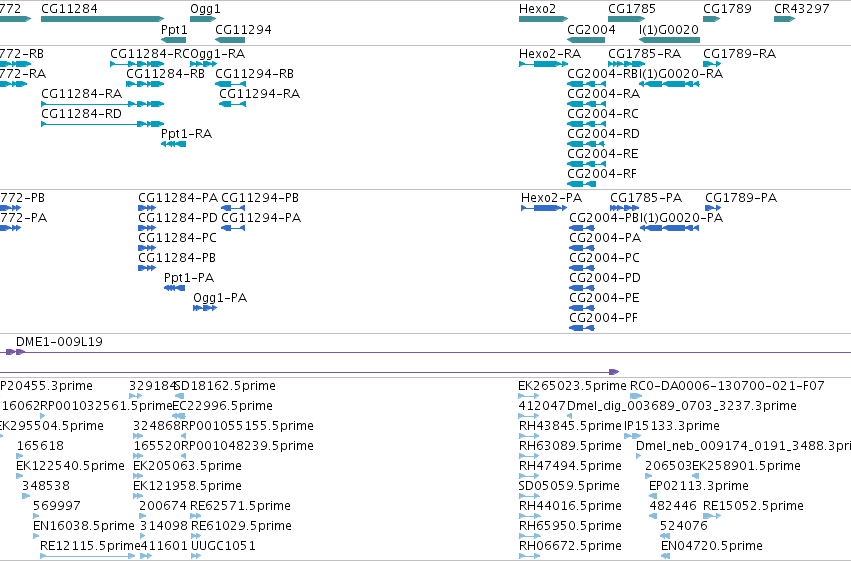Select protein CG11284-PD
Viewport: 851px width, 561px height.
click(178, 218)
